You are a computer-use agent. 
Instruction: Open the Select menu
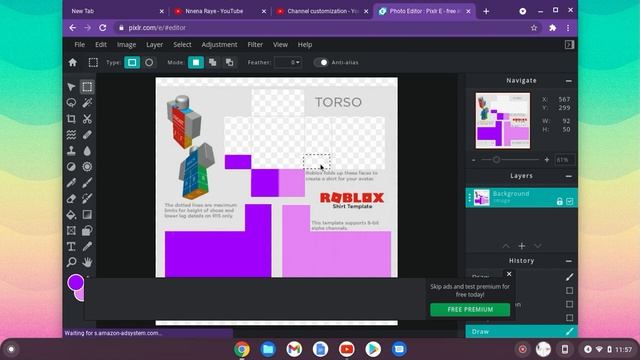pyautogui.click(x=182, y=44)
